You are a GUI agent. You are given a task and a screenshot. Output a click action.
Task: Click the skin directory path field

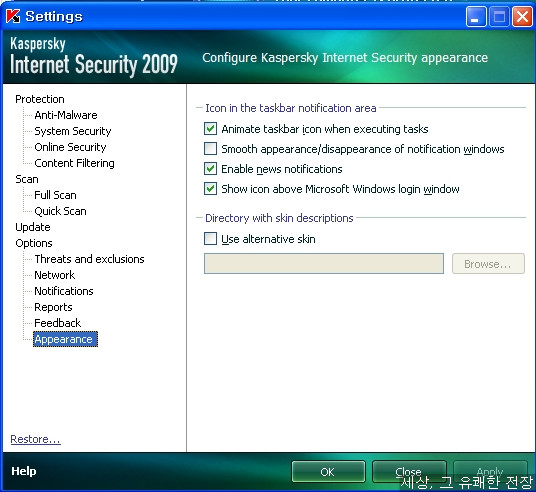pos(324,263)
